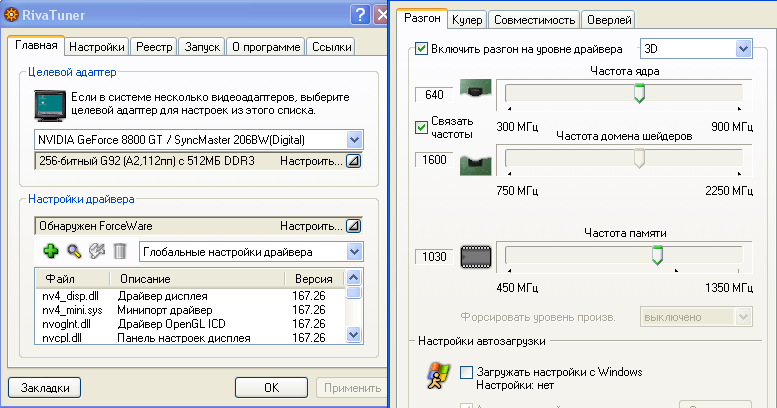Viewport: 777px width, 408px height.
Task: Click the Частота памяти slider thumb
Action: (x=657, y=255)
